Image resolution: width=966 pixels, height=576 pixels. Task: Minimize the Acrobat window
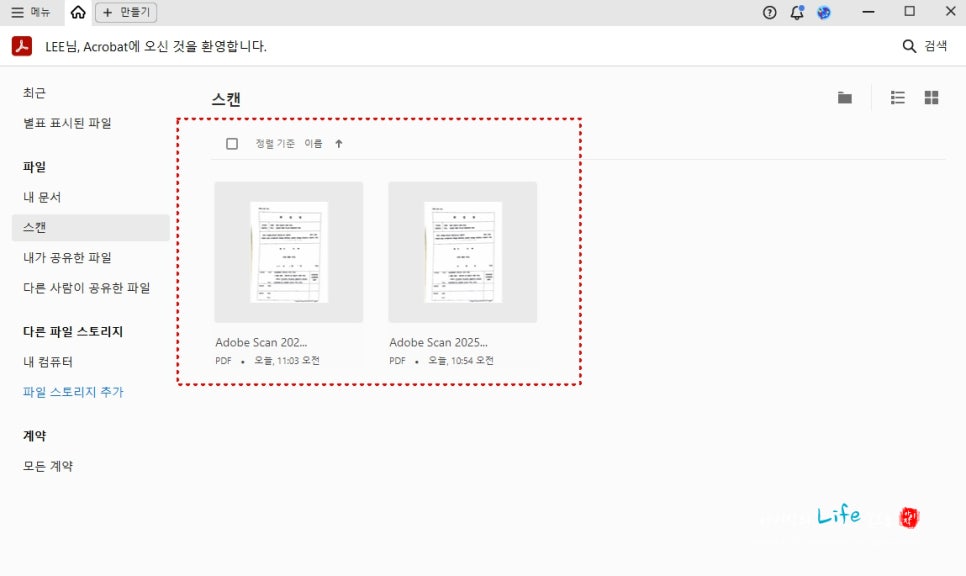tap(869, 12)
